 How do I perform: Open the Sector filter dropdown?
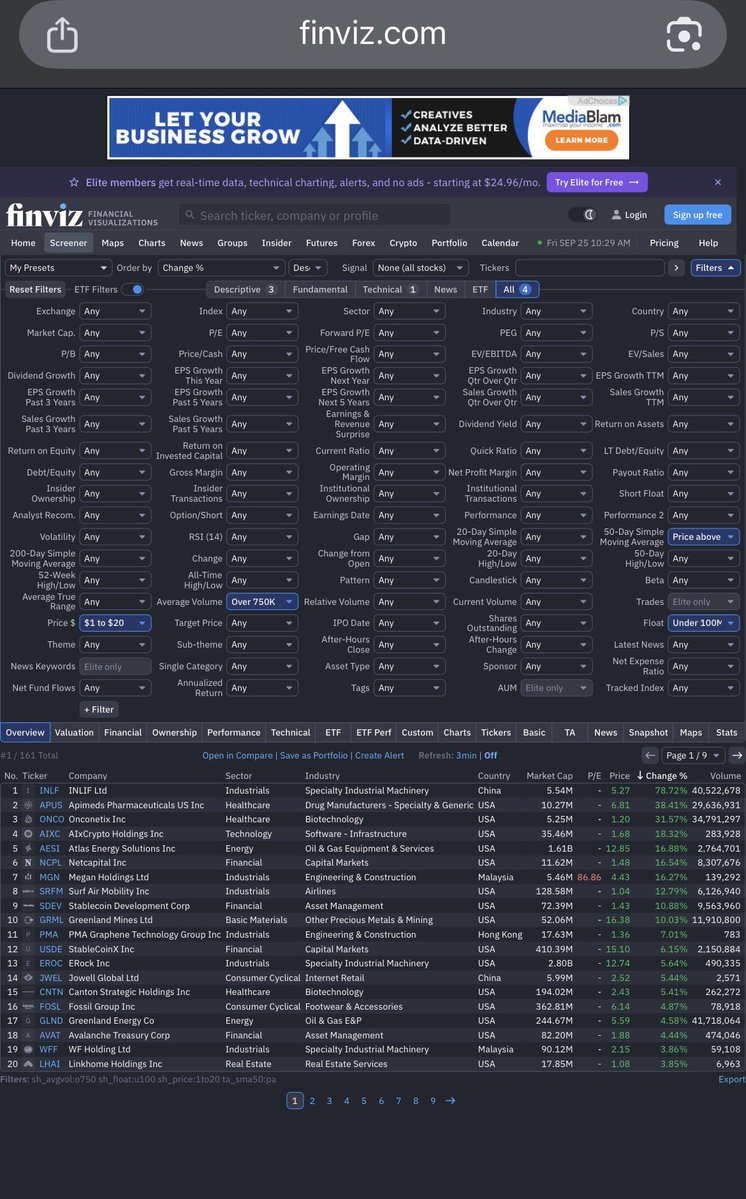pyautogui.click(x=409, y=311)
